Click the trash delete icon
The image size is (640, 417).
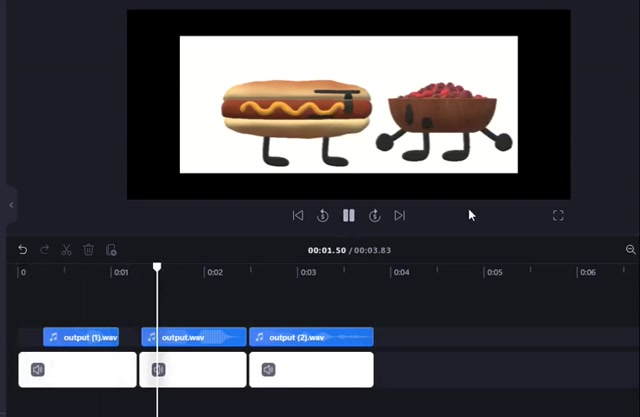tap(88, 249)
